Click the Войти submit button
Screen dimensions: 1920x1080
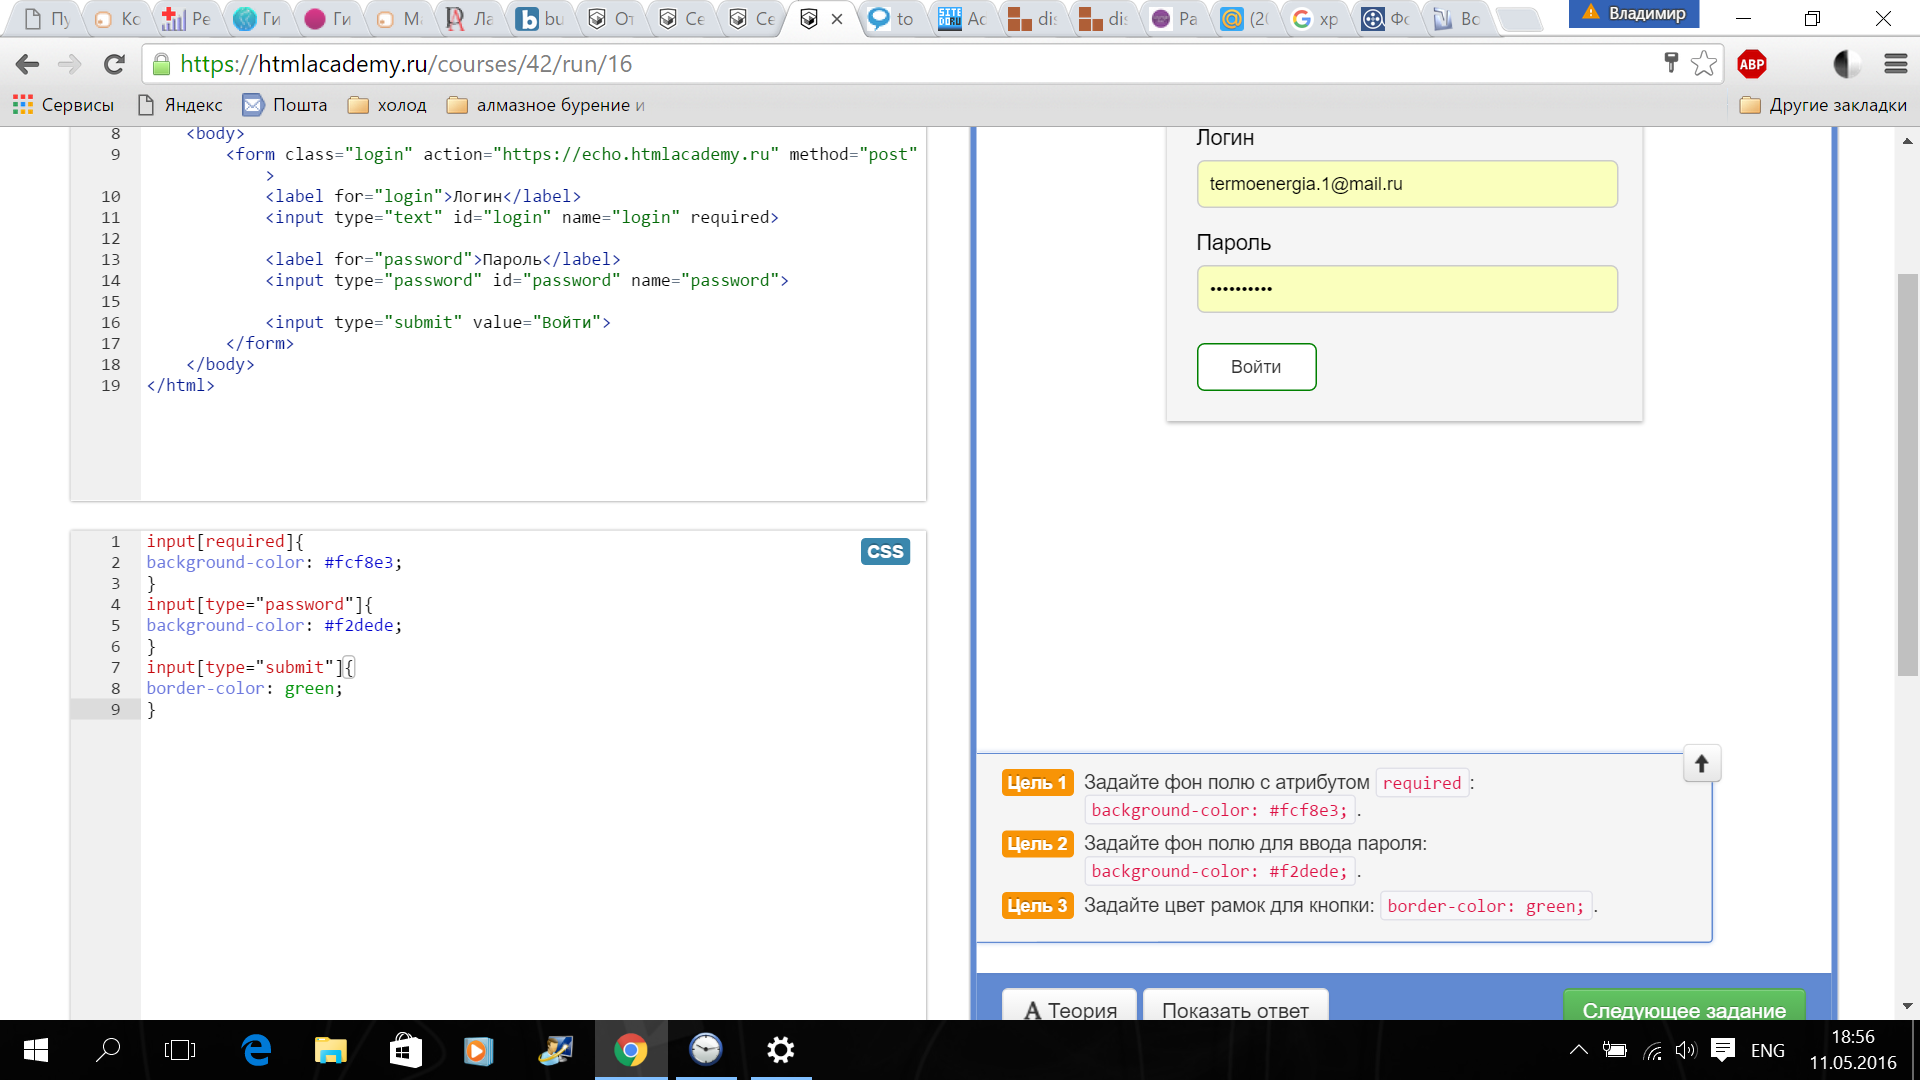tap(1256, 367)
